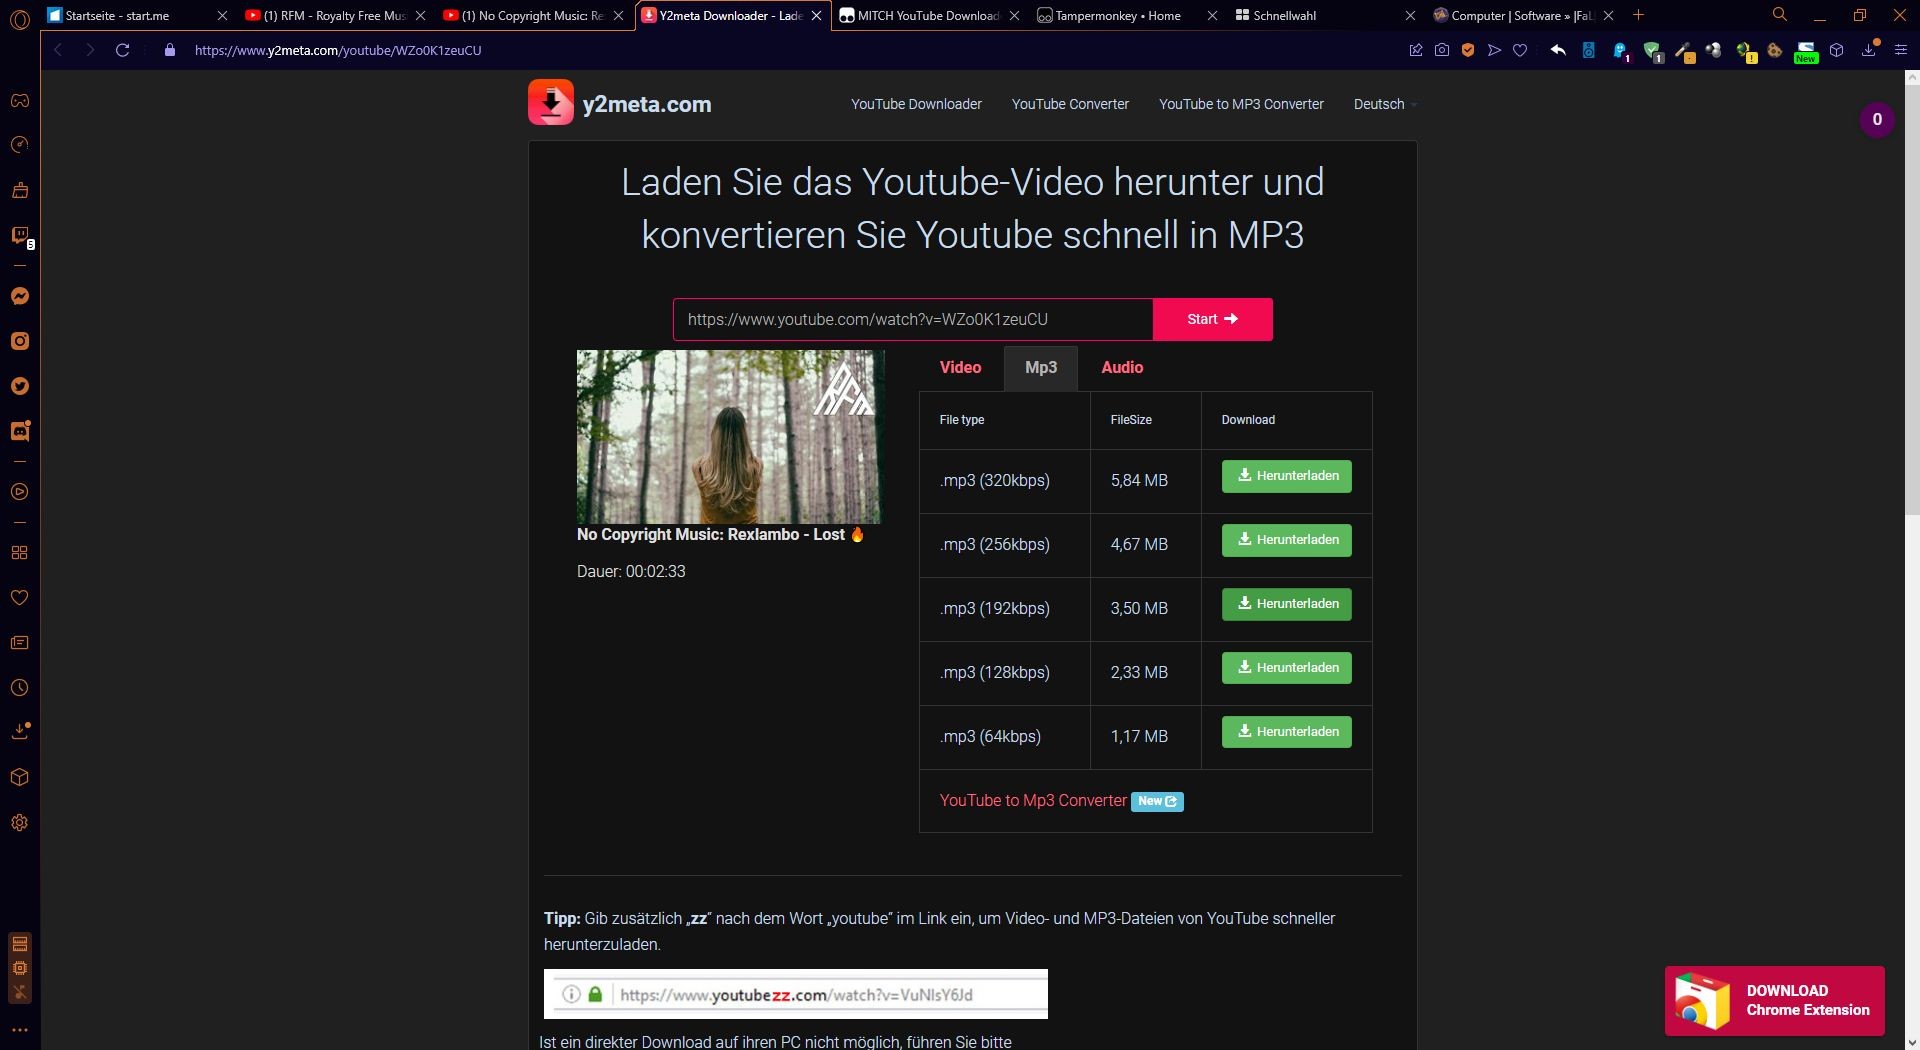Expand the Deutsch language dropdown
Viewport: 1920px width, 1050px height.
1384,104
